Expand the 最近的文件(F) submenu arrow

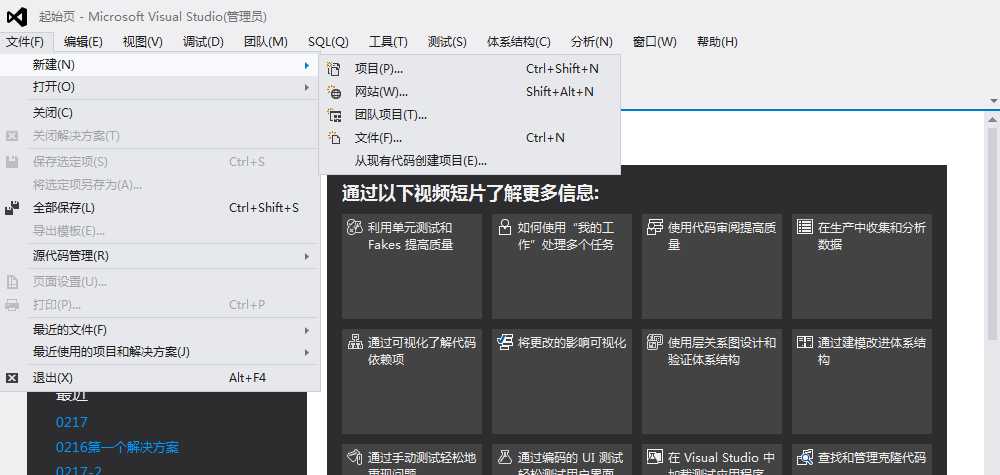pos(307,330)
